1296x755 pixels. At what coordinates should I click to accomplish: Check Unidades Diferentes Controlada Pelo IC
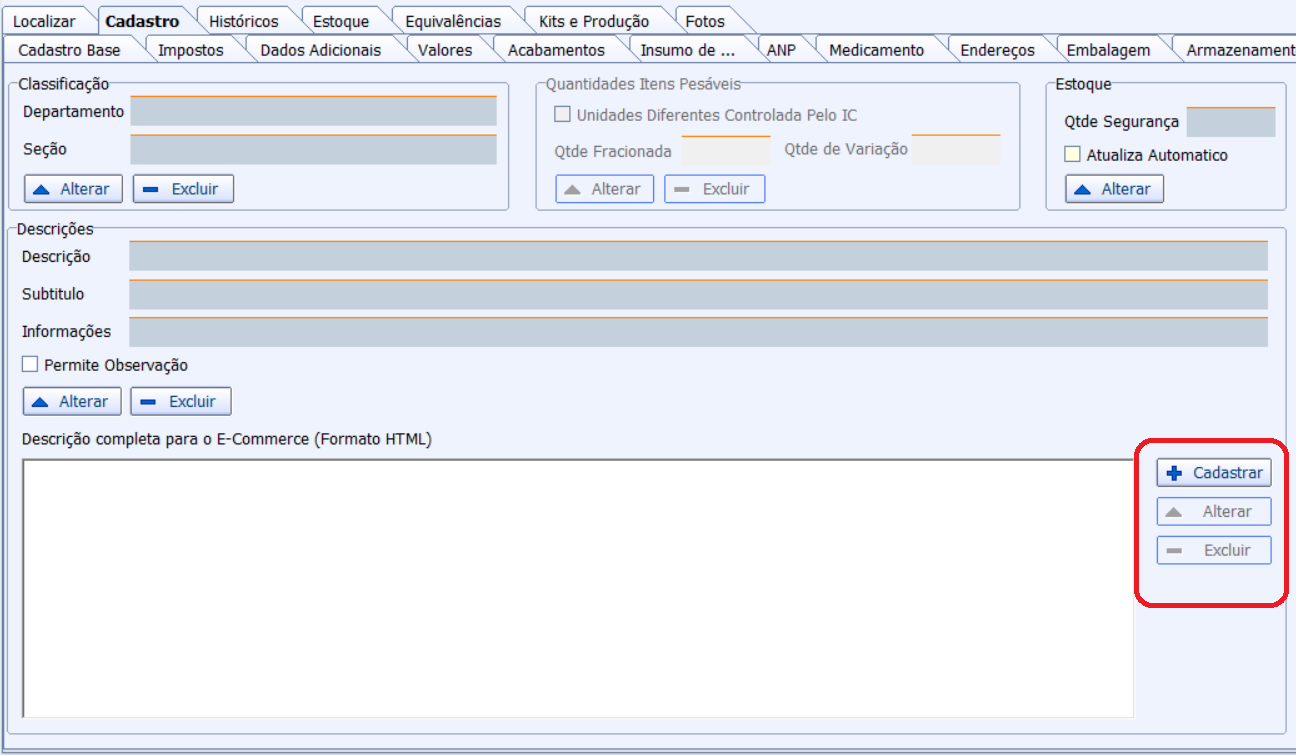[x=563, y=115]
